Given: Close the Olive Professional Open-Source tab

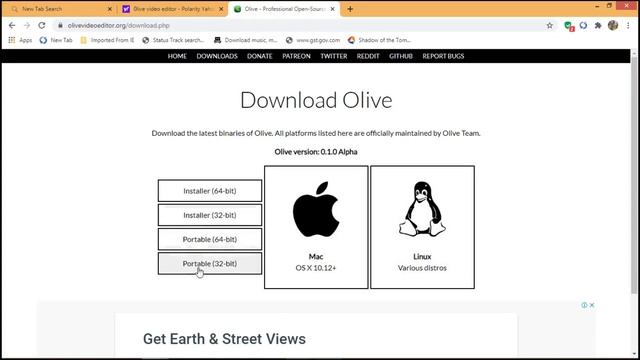Looking at the screenshot, I should (x=333, y=9).
